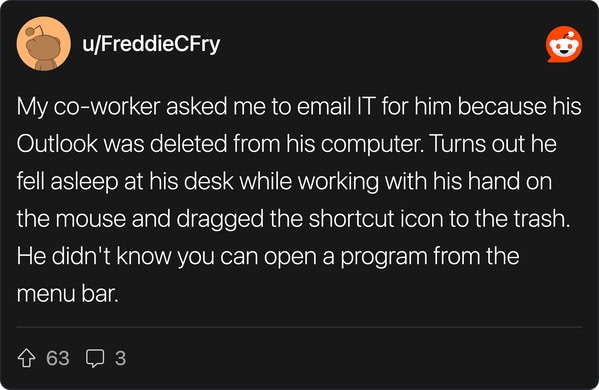Click the phrase "My co-worker" in the post
Screen dimensions: 599x390
coord(88,107)
